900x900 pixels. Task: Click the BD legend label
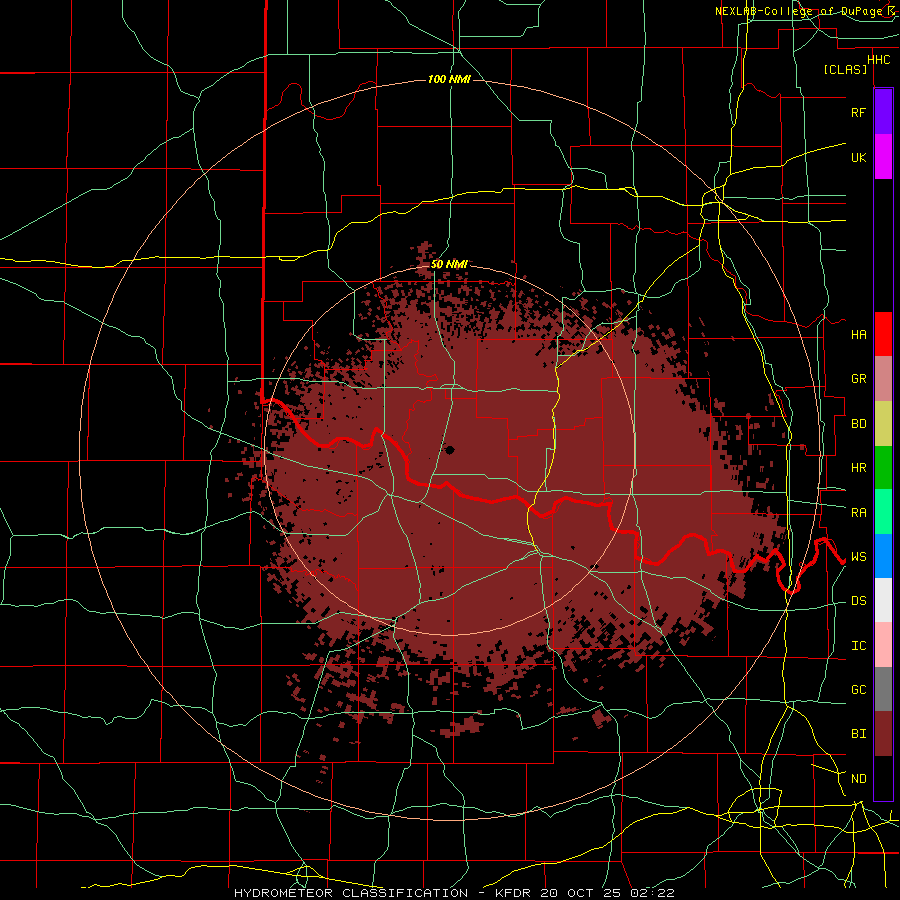858,424
